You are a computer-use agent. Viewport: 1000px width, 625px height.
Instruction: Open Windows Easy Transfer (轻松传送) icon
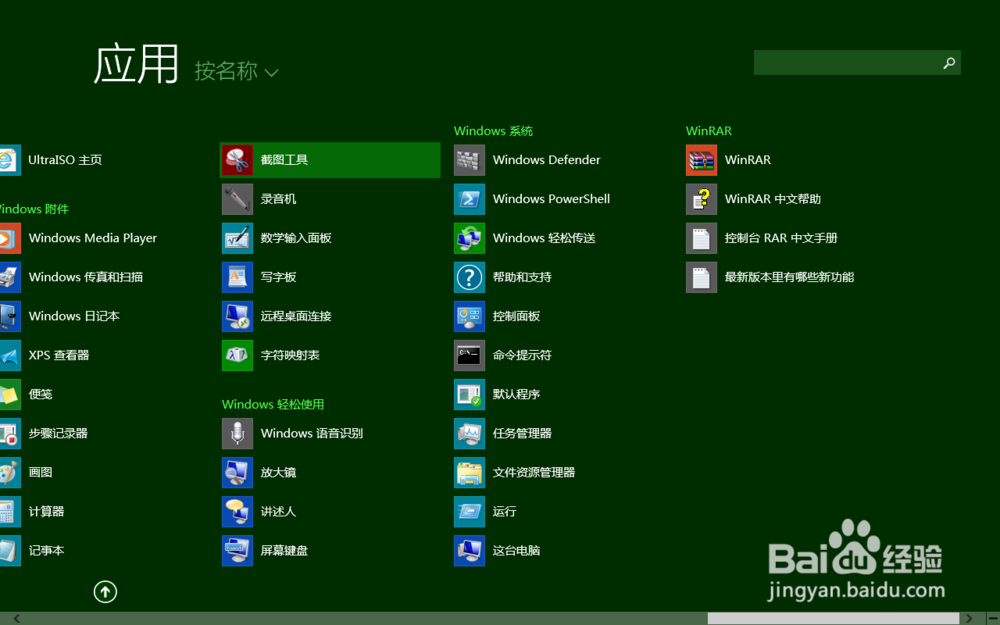(469, 238)
